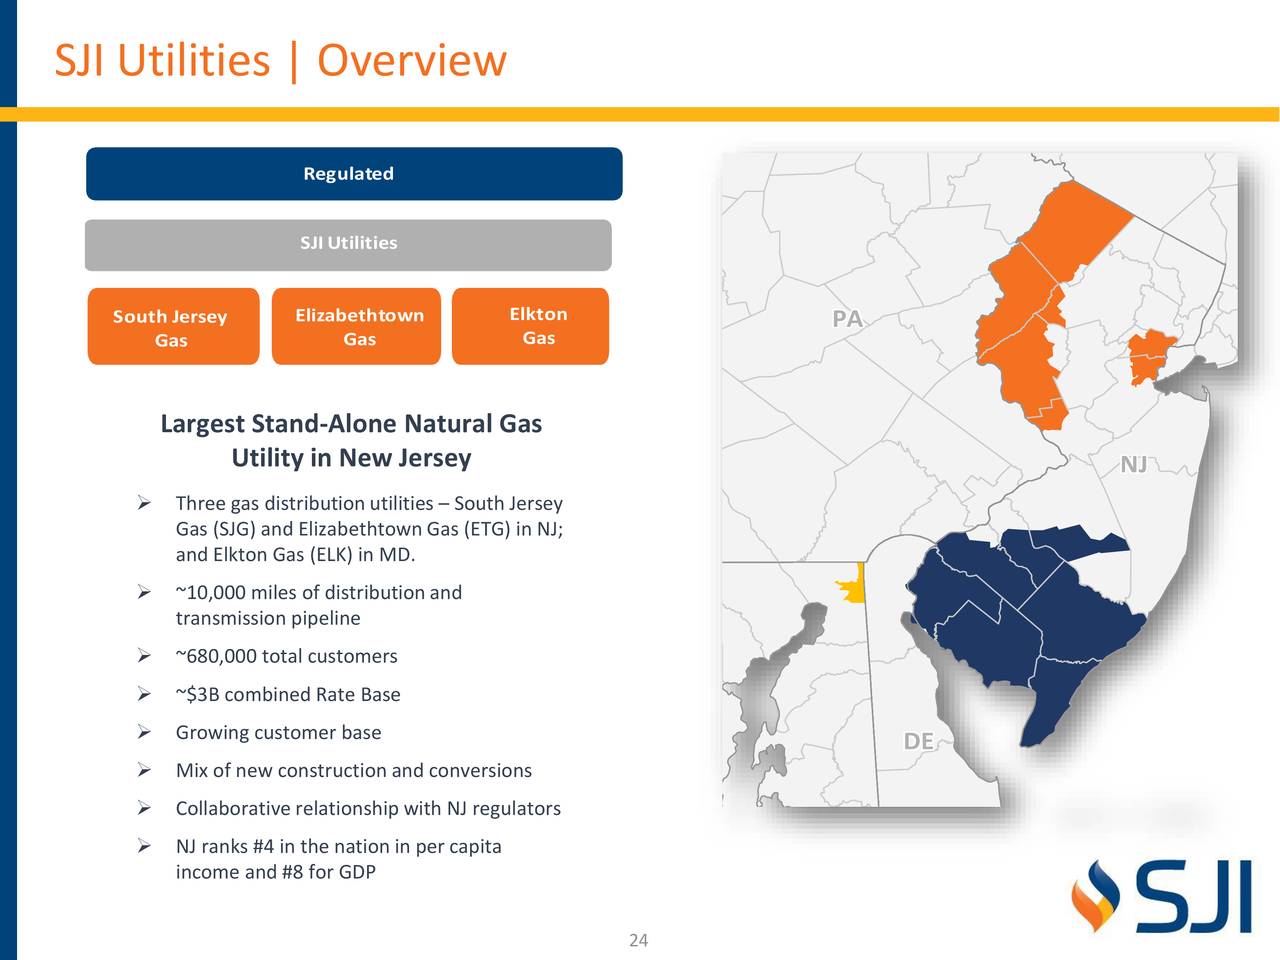Image resolution: width=1280 pixels, height=960 pixels.
Task: Toggle the SJI Utilities gray bar
Action: [x=348, y=243]
